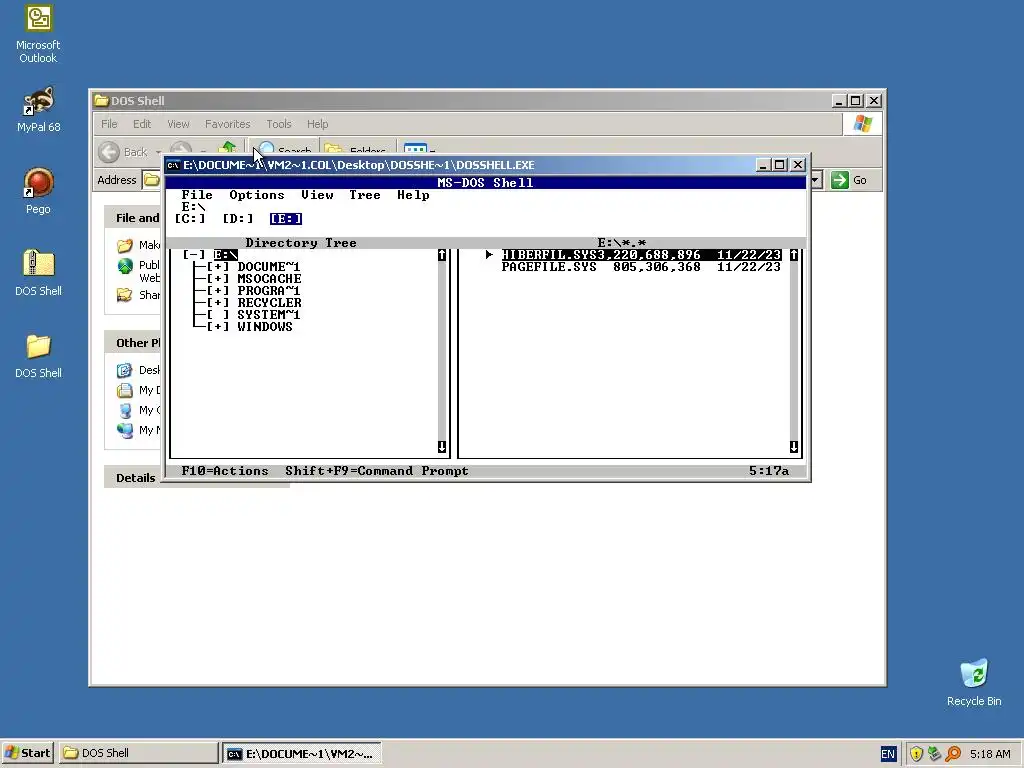Screen dimensions: 1024x768
Task: Select drive [E:] in MS-DOS Shell
Action: click(285, 219)
